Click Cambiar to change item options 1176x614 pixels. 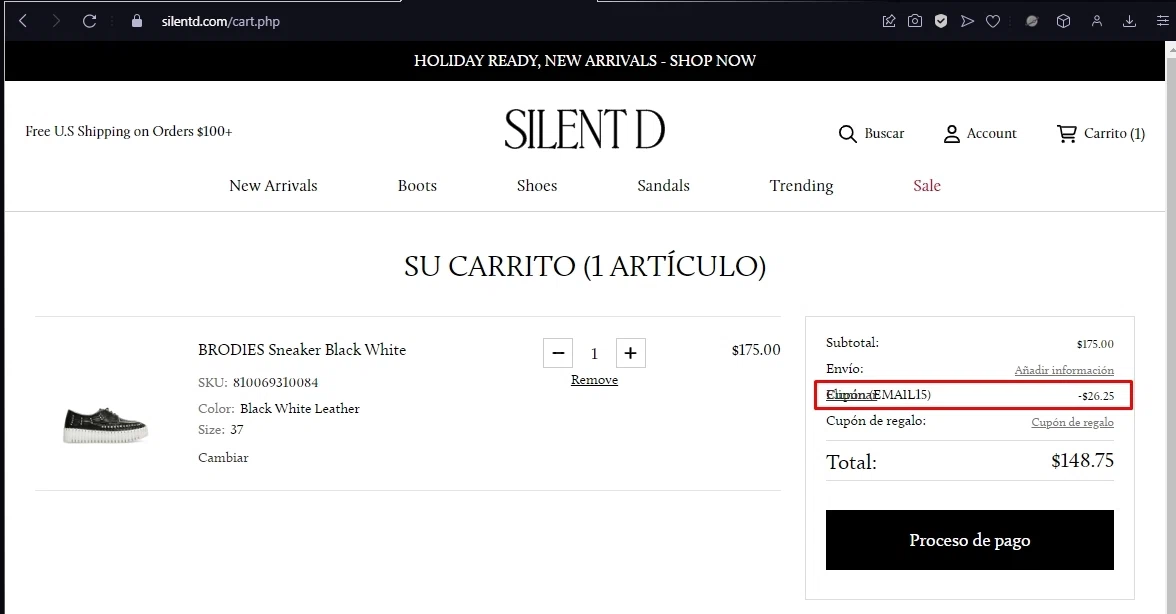coord(223,457)
